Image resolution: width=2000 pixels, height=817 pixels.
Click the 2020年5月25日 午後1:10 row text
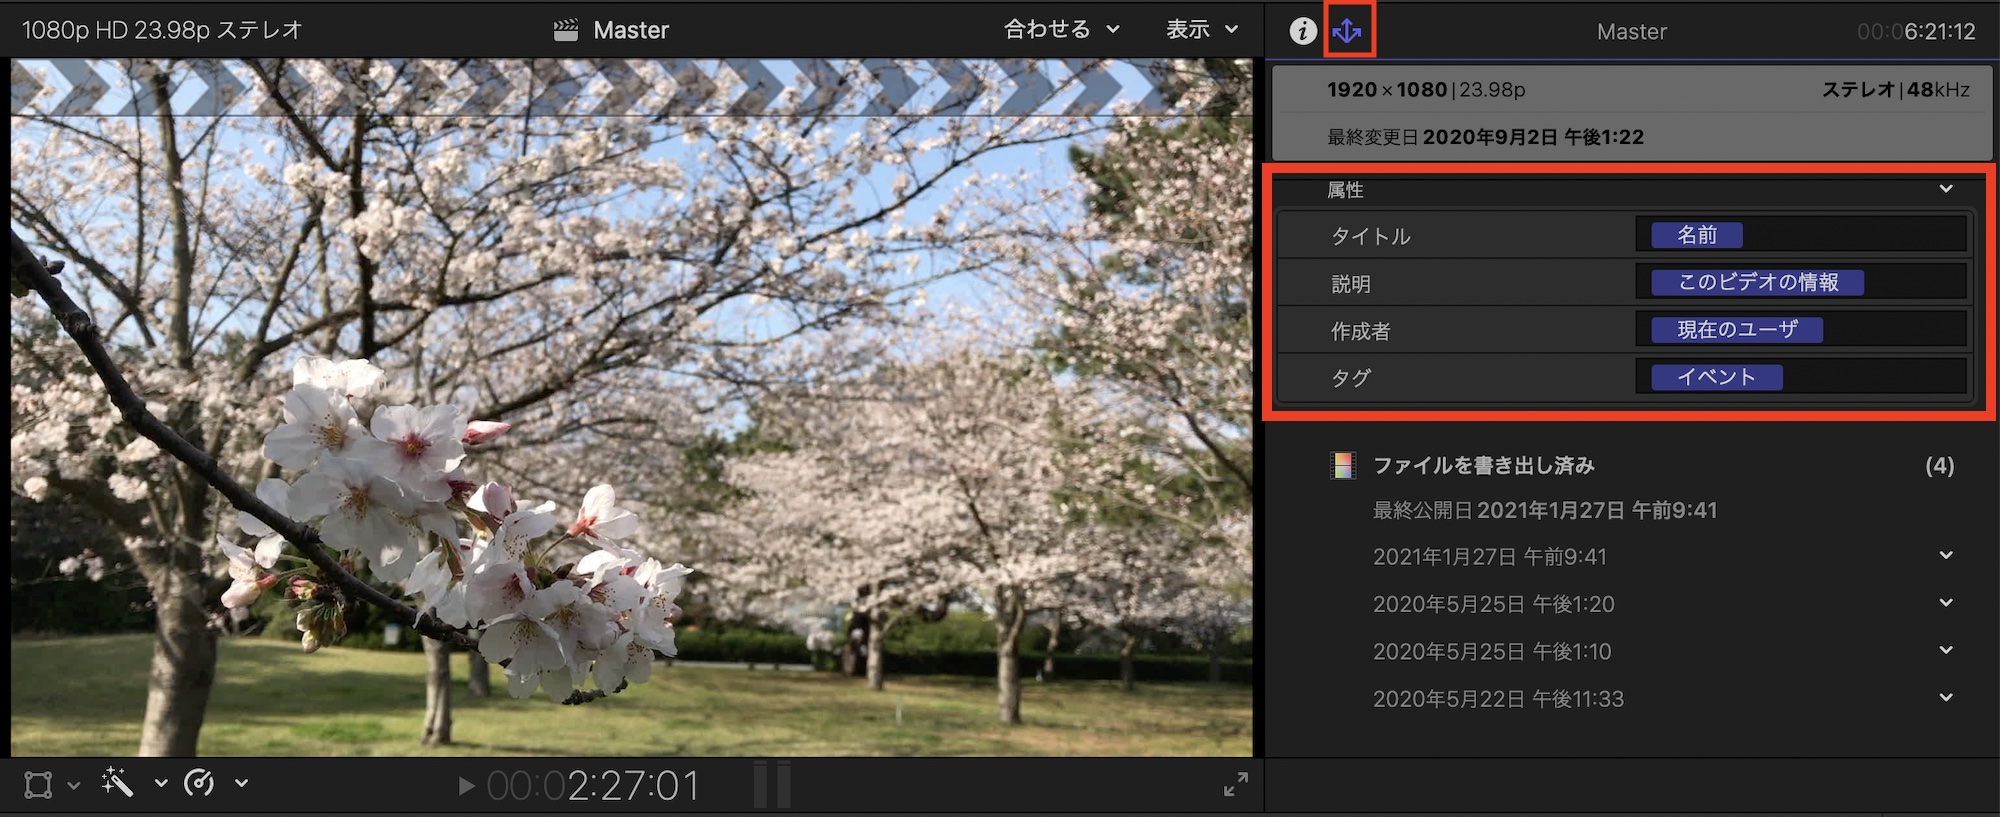point(1492,651)
